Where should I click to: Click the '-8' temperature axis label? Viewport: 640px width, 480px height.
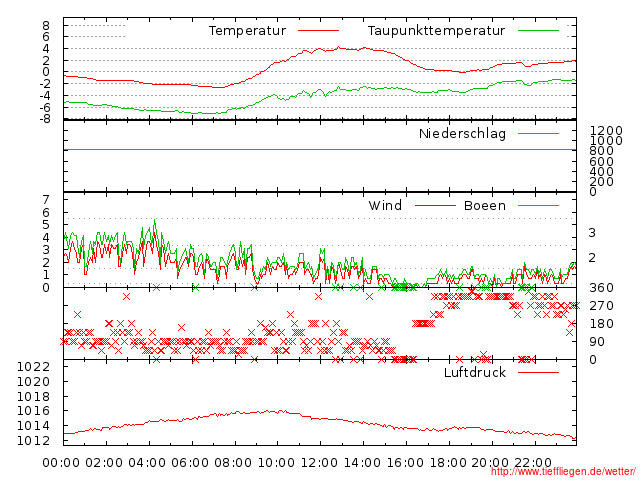(44, 119)
